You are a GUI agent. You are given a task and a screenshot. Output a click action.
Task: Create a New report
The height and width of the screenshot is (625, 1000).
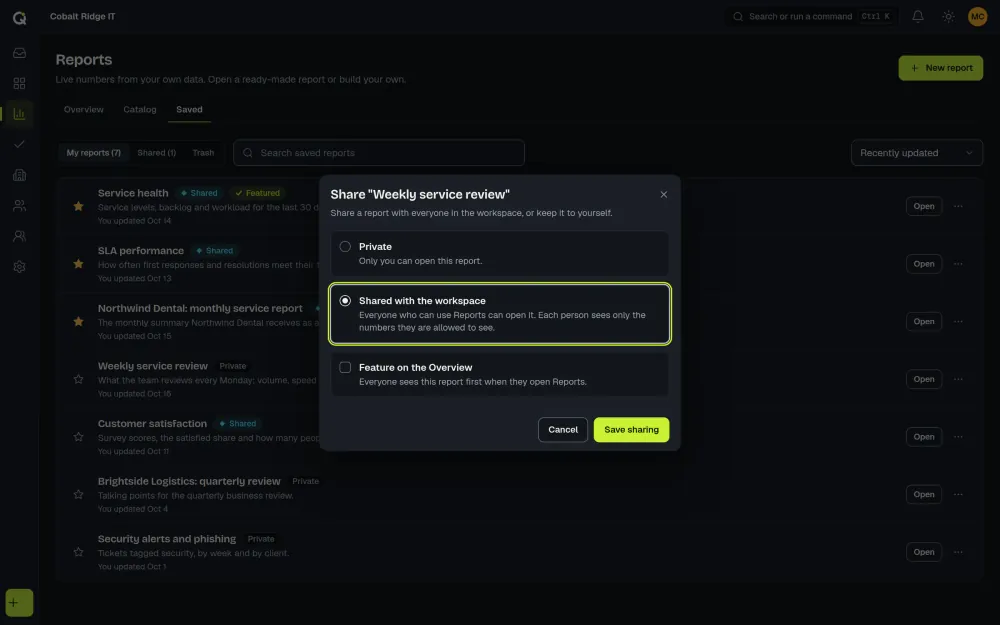[941, 68]
